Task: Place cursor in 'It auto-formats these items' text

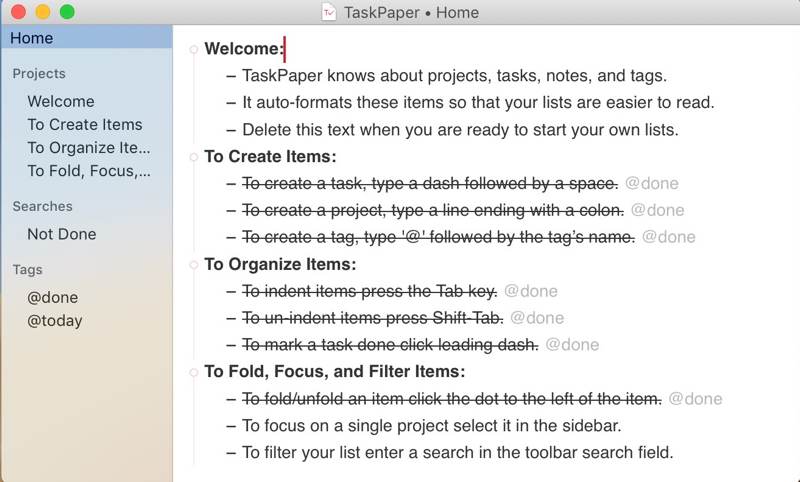Action: (x=479, y=103)
